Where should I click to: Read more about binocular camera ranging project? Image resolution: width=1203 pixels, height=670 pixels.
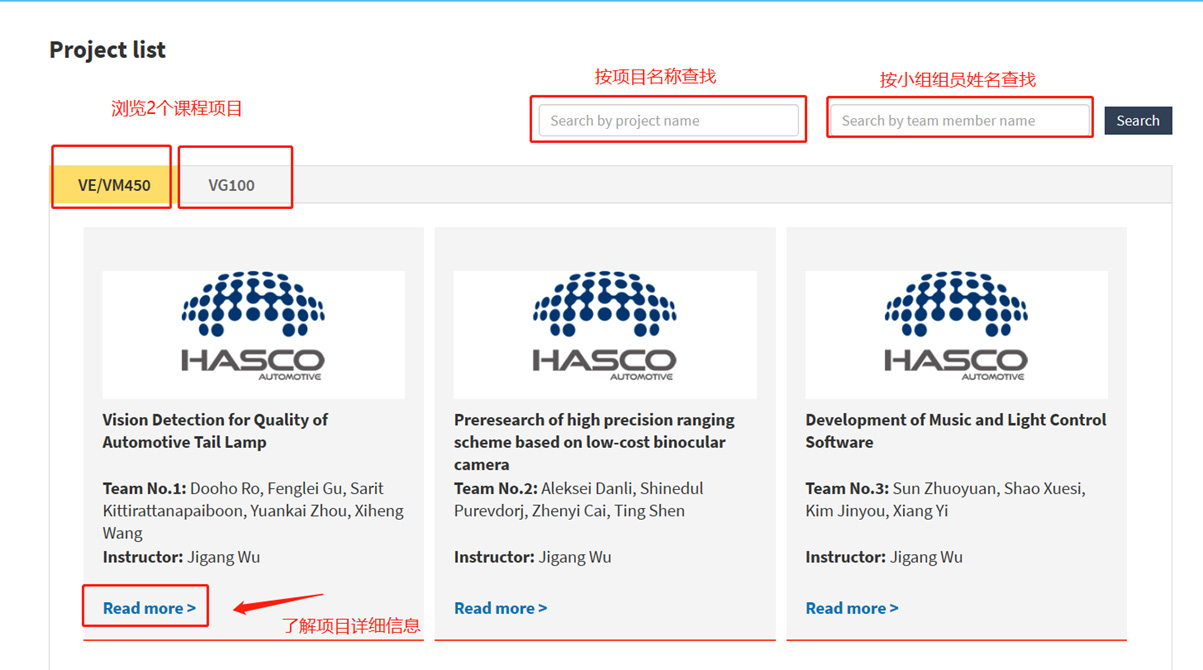(500, 608)
